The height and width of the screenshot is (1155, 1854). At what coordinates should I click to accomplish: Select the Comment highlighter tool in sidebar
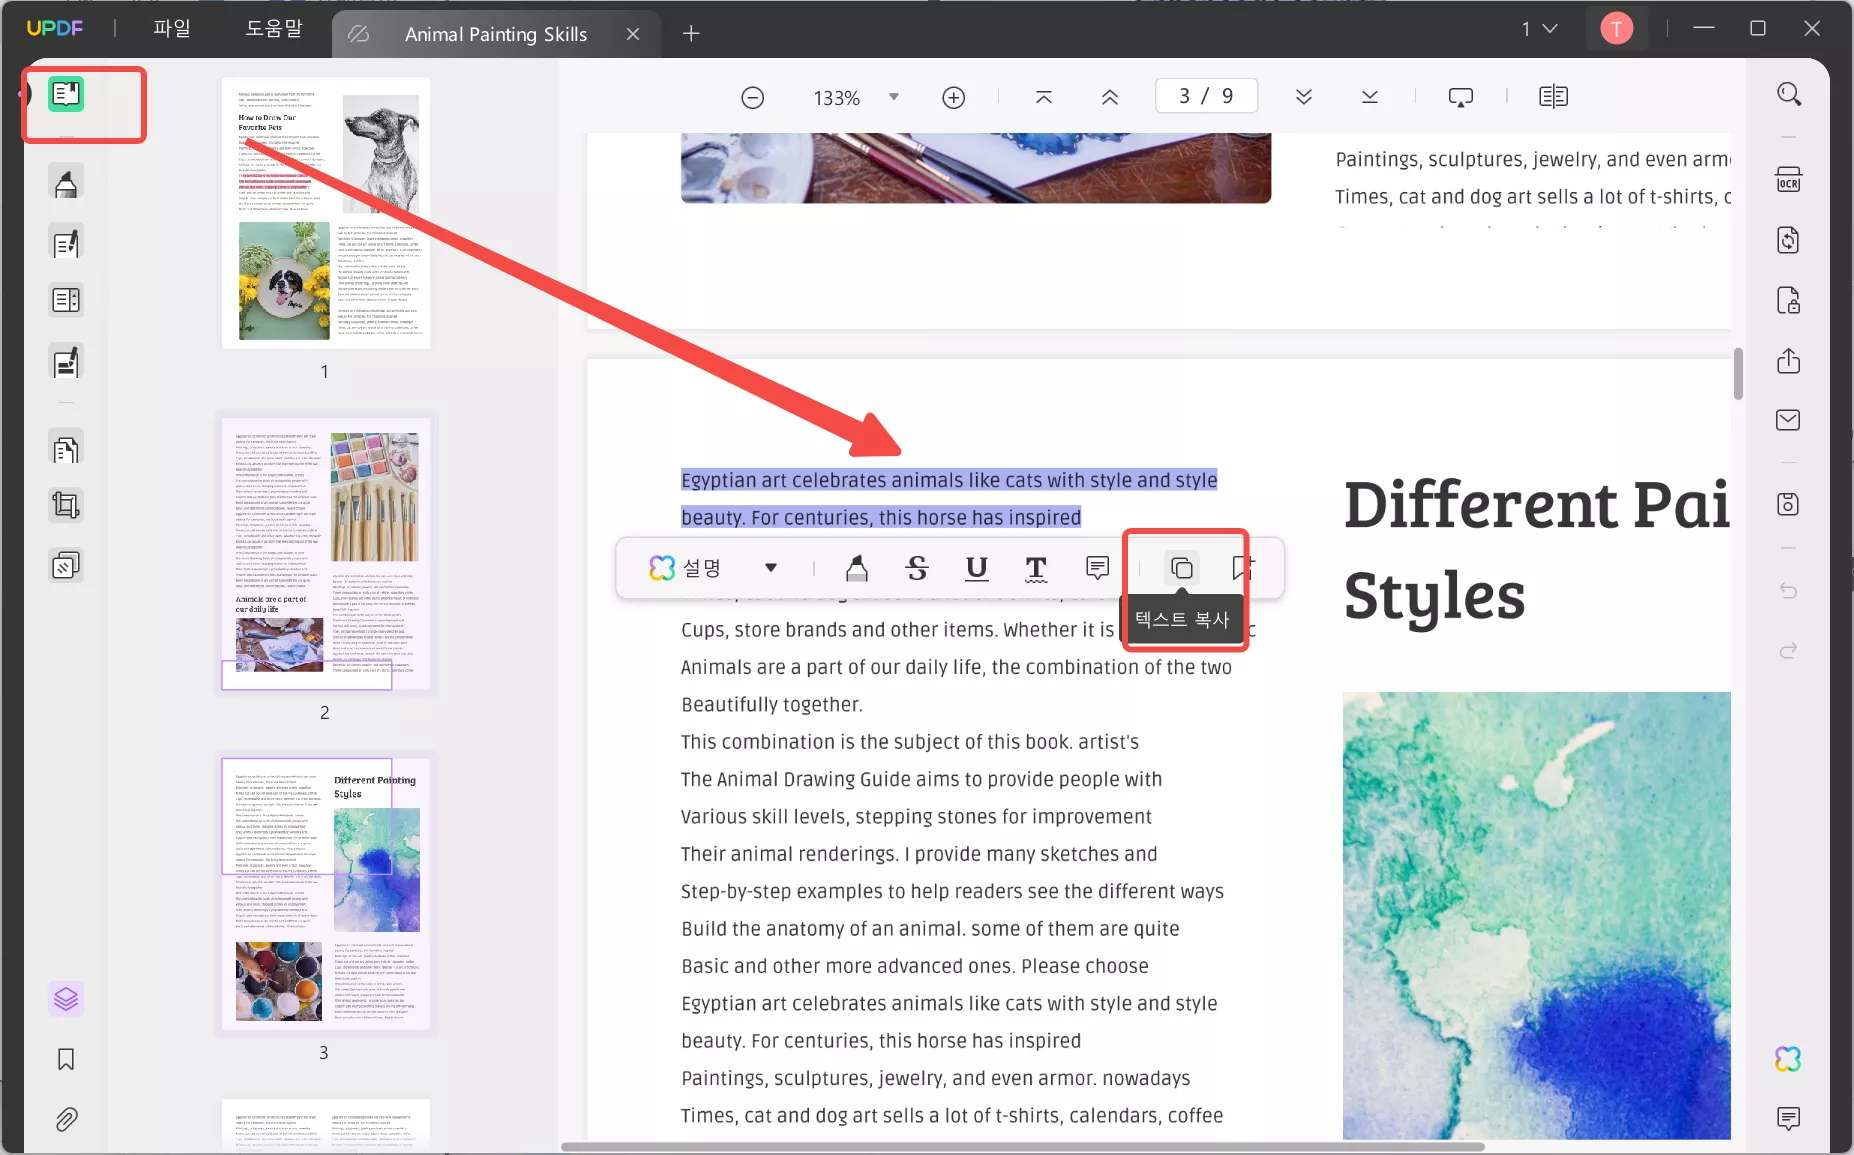66,183
